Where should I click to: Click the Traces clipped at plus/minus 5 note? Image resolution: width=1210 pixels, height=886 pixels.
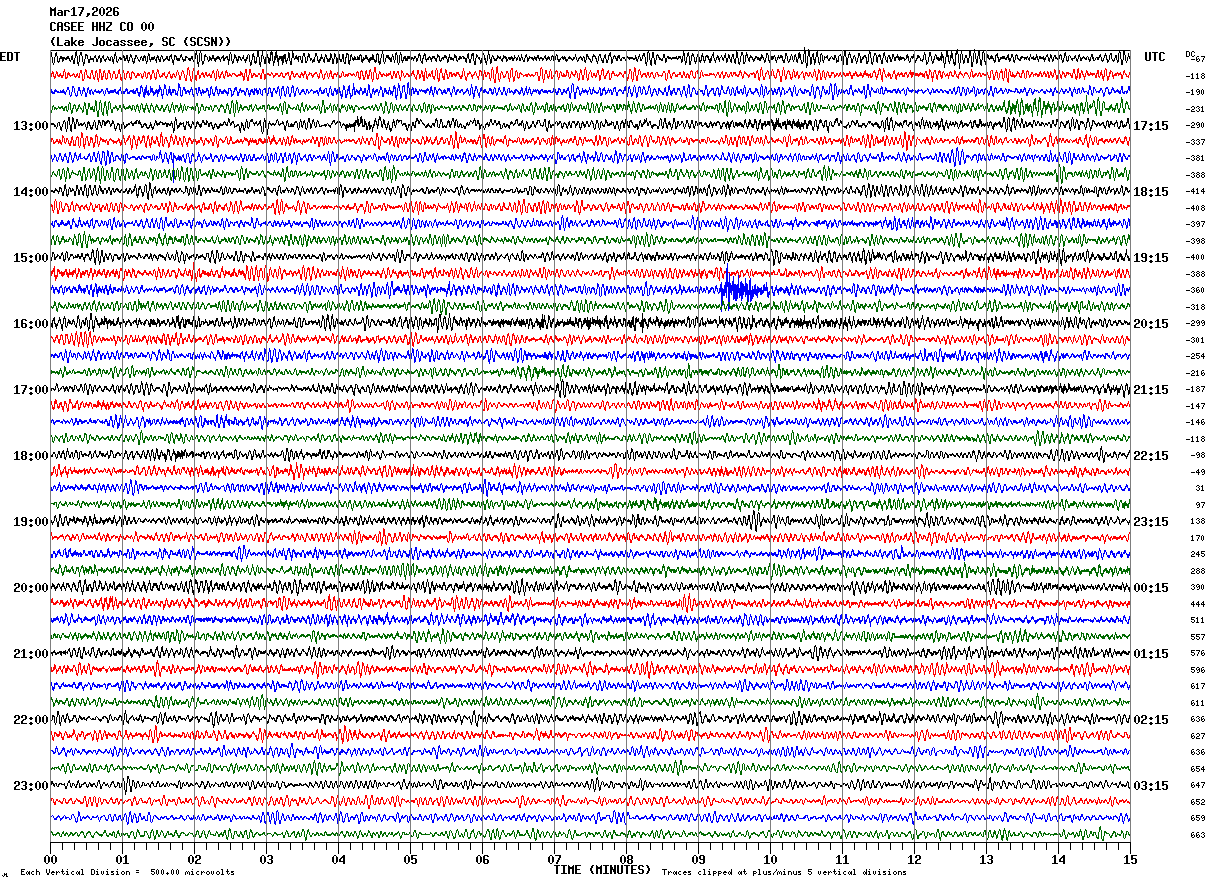click(x=784, y=873)
